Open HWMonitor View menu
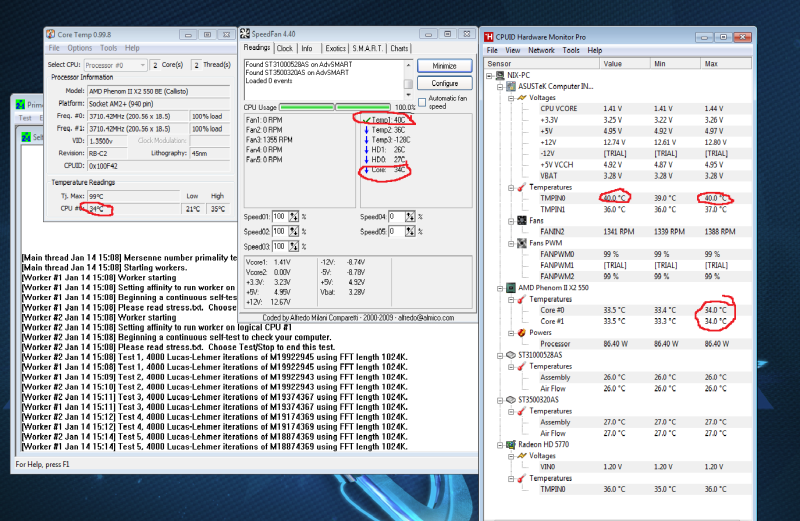 [512, 50]
